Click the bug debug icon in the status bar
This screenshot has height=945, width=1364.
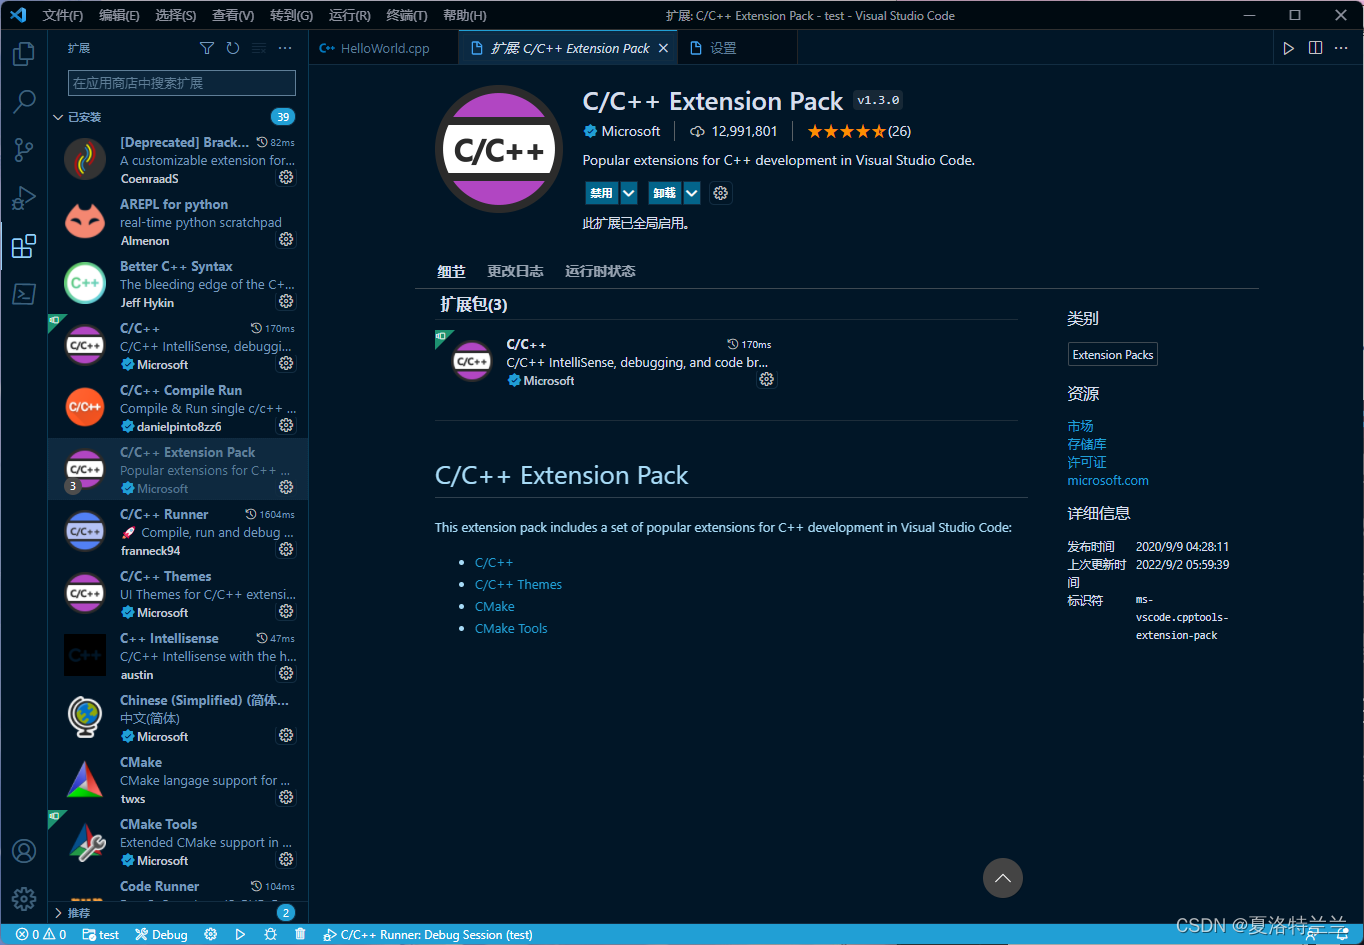(x=270, y=935)
